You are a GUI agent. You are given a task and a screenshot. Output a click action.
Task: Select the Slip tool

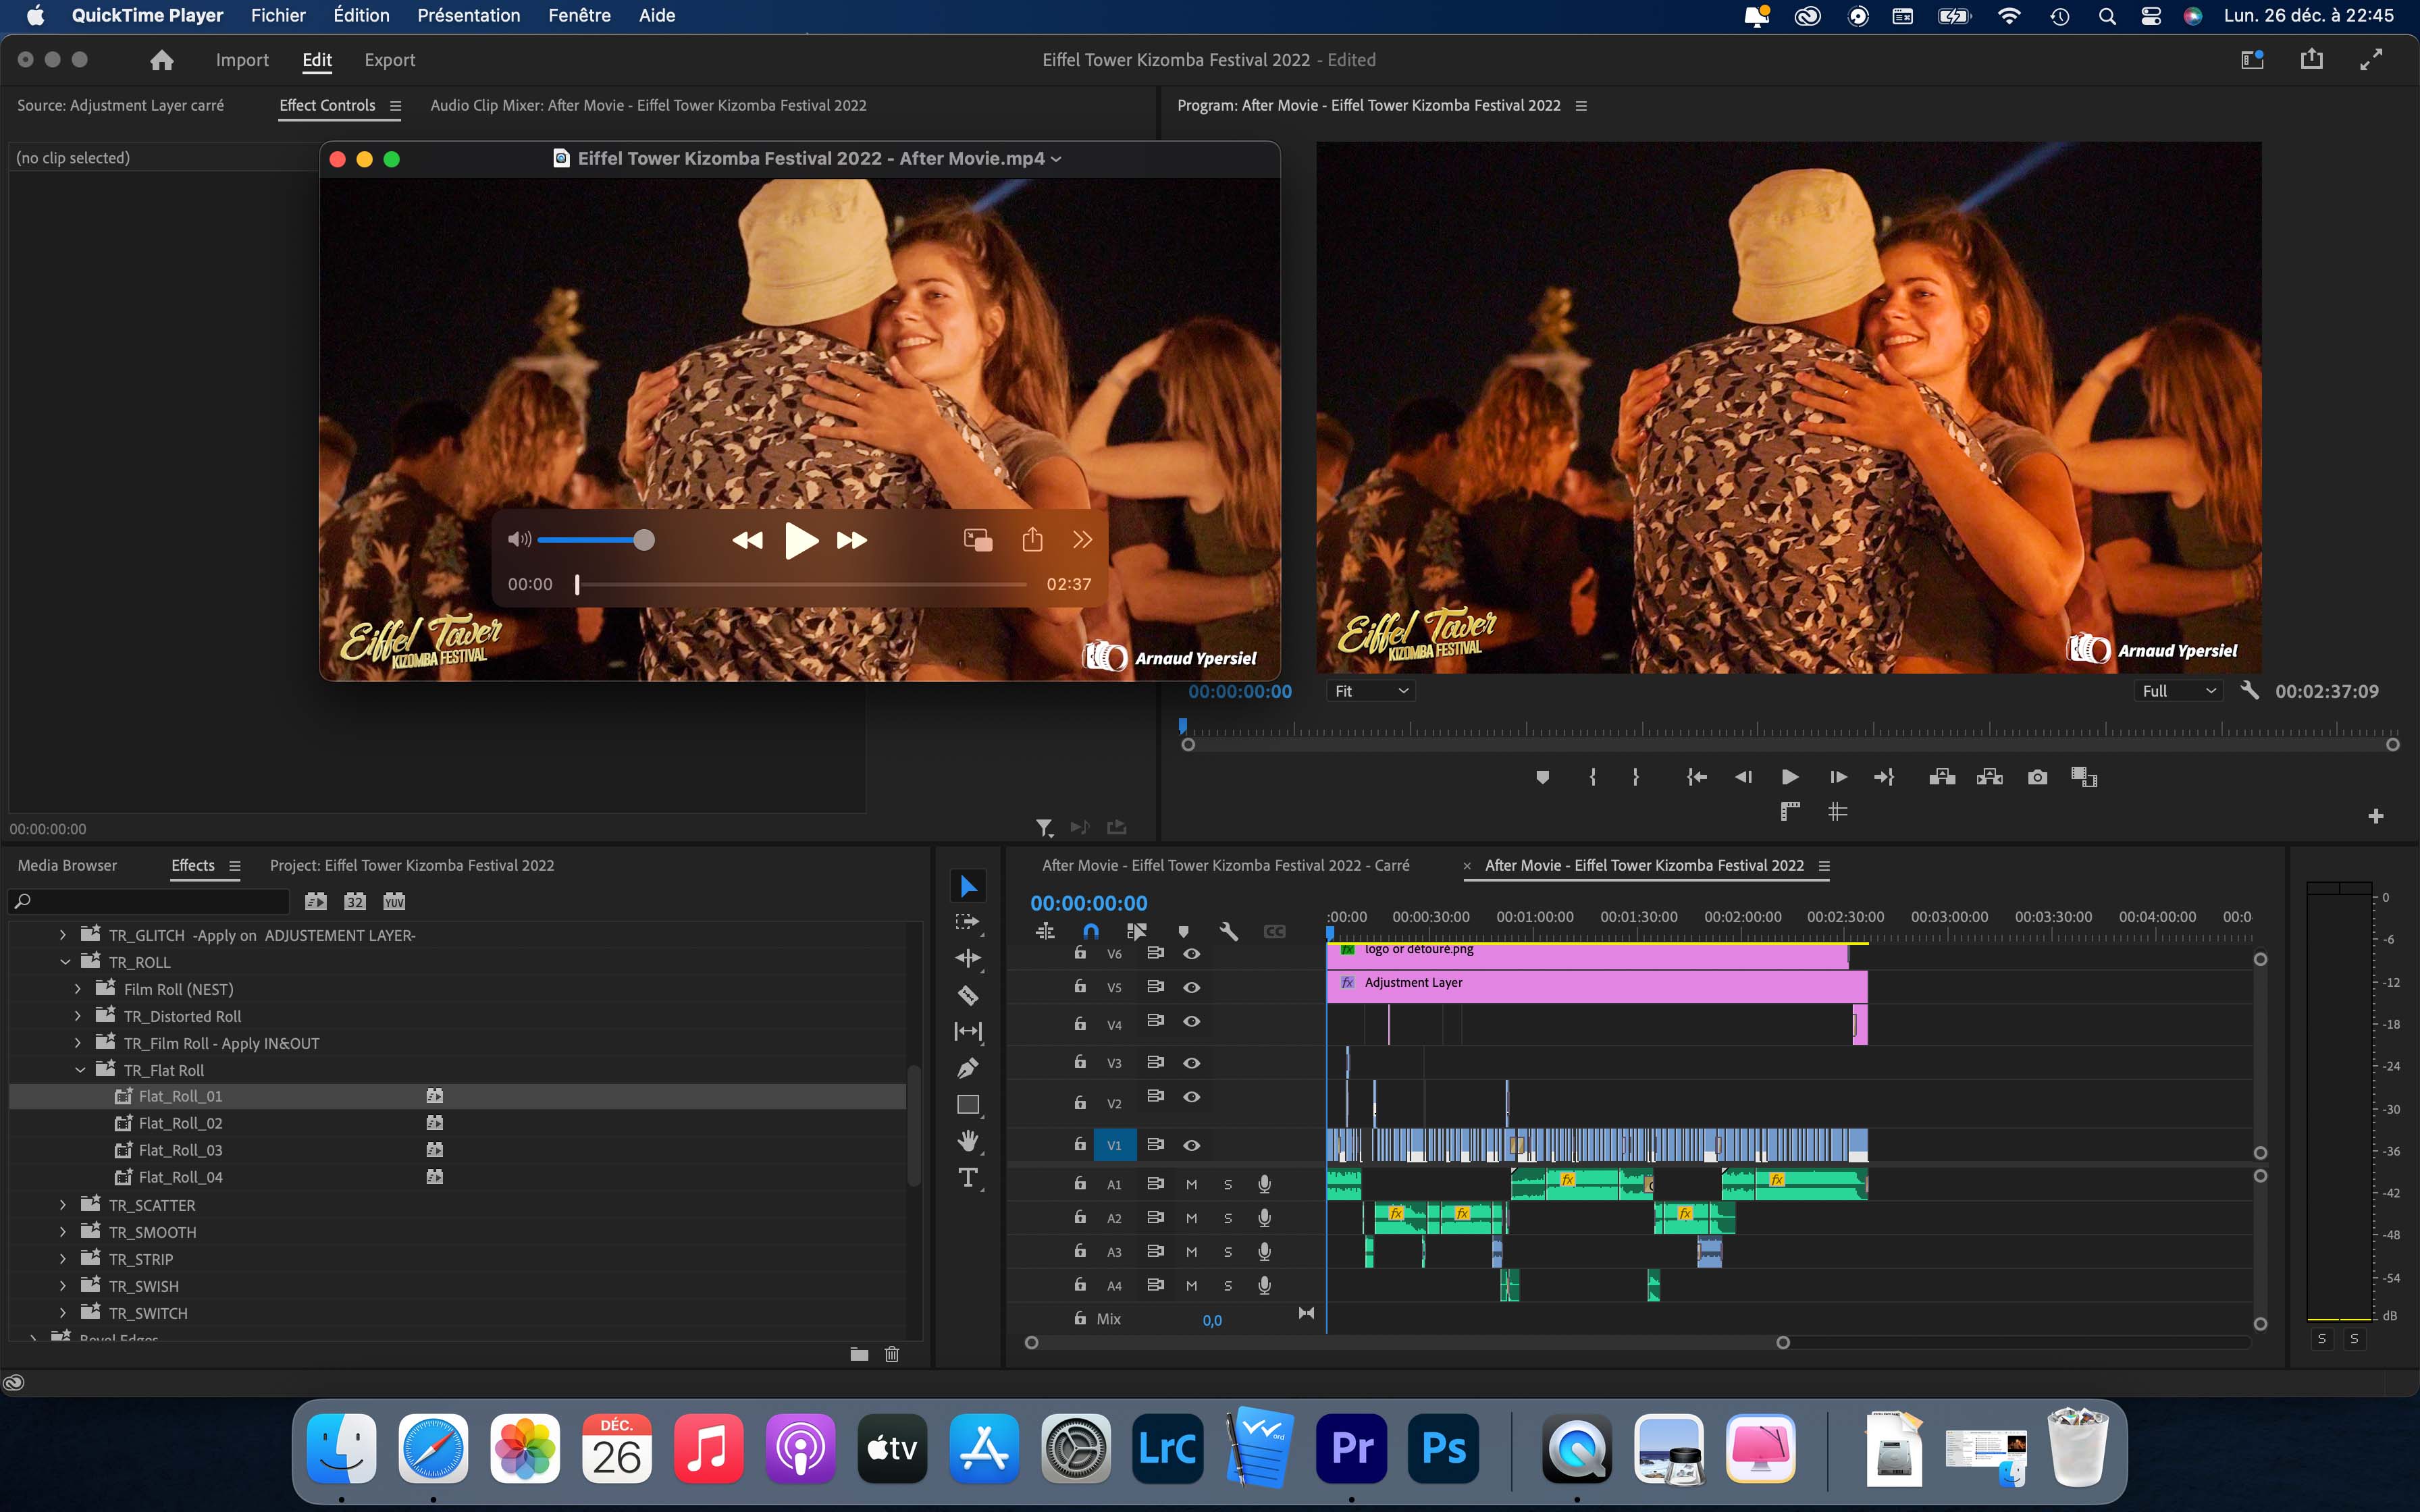967,1031
